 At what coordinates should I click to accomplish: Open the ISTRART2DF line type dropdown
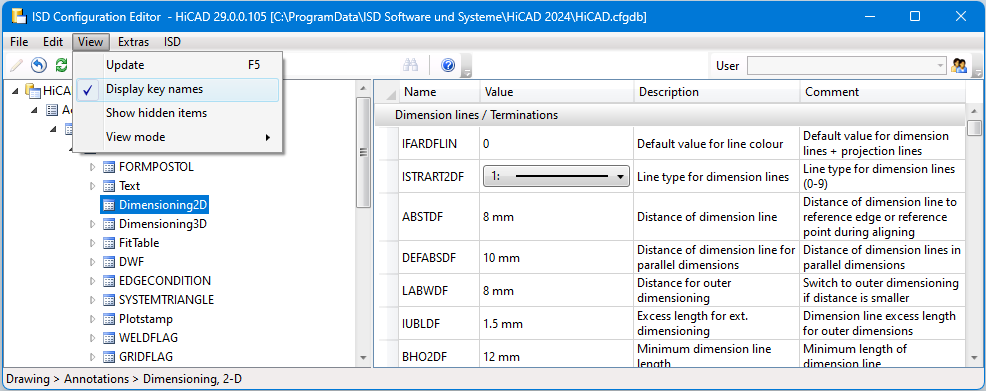557,177
